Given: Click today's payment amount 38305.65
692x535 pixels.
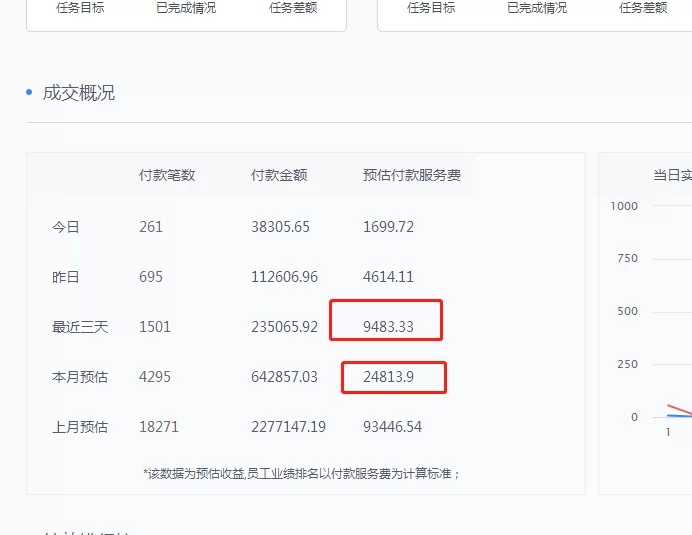Looking at the screenshot, I should [280, 227].
